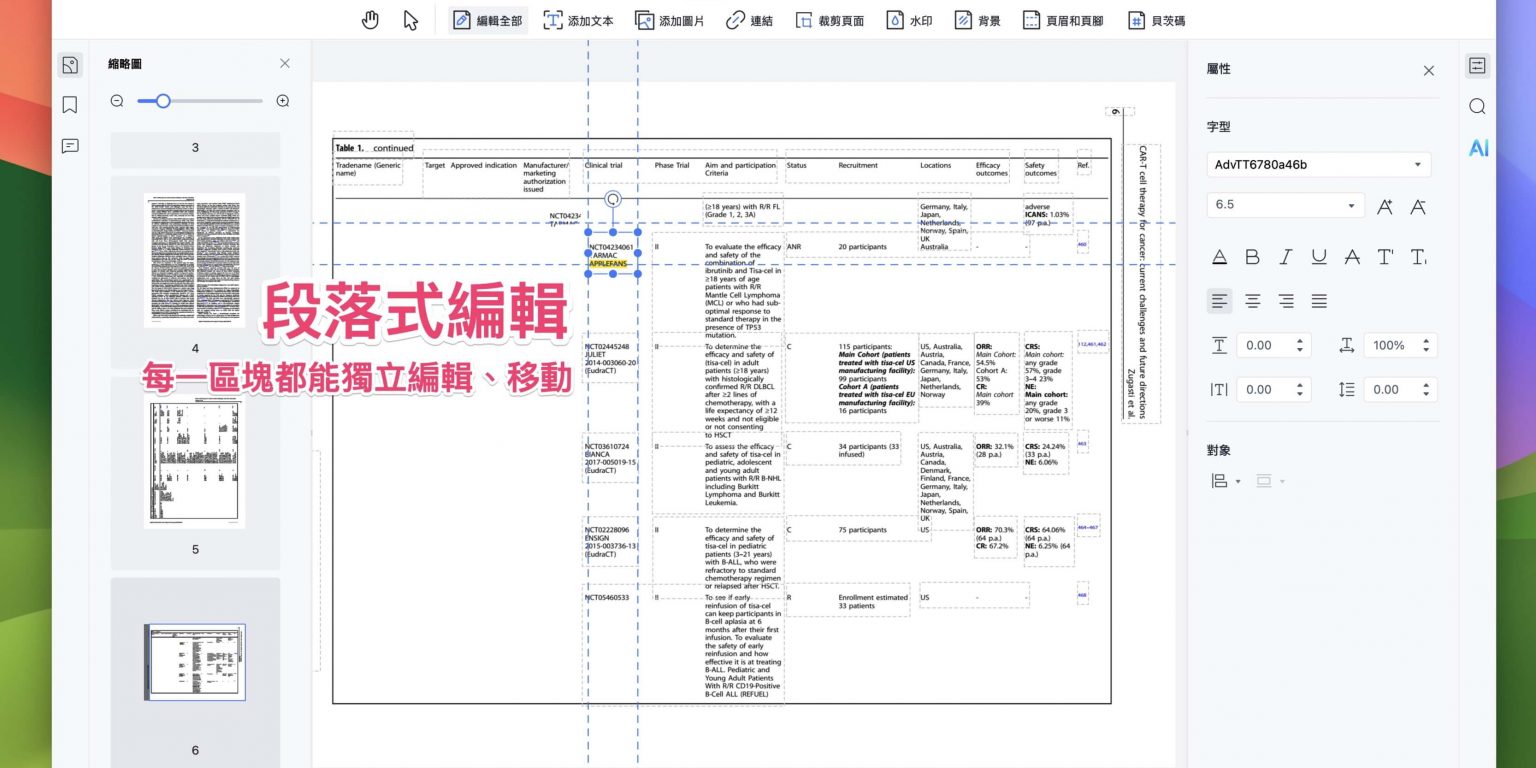Toggle italic formatting

click(x=1286, y=257)
